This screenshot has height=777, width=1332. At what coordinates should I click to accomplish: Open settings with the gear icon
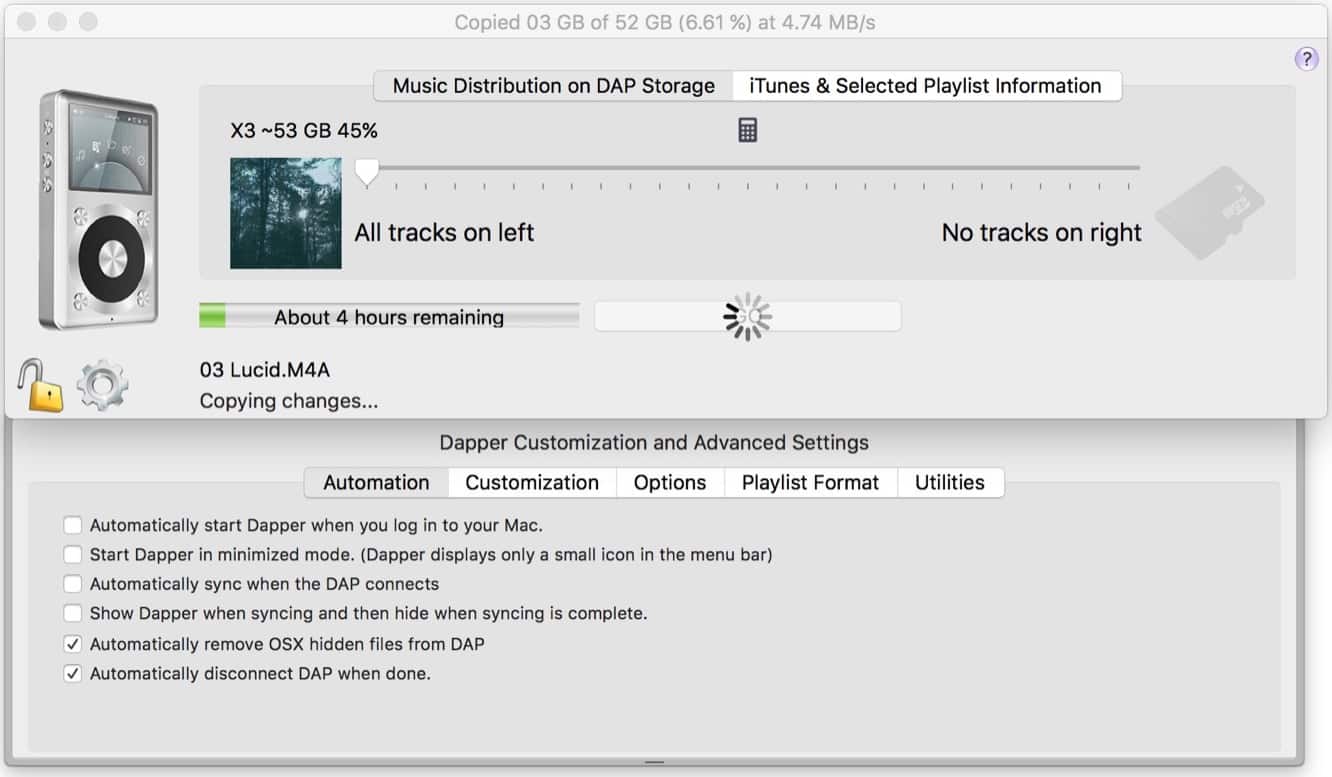pyautogui.click(x=102, y=386)
